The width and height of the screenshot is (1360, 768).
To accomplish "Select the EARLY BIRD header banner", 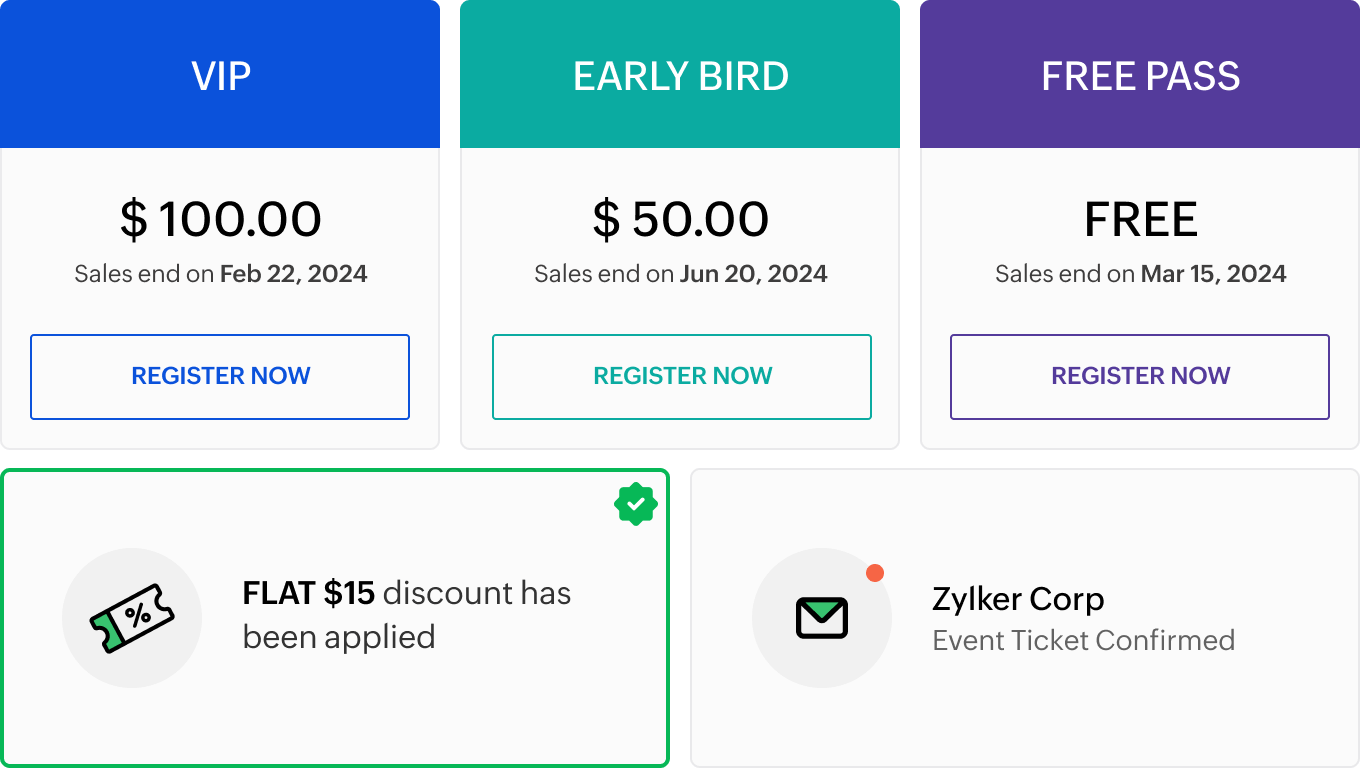I will coord(680,74).
